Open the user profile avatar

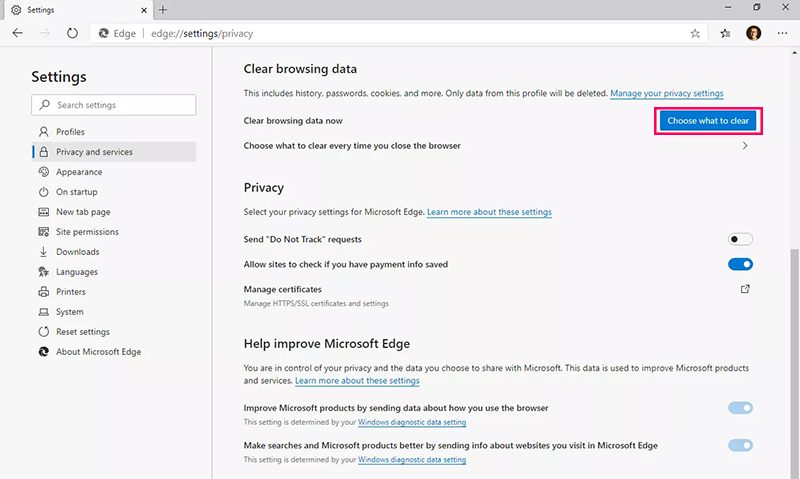(x=753, y=34)
